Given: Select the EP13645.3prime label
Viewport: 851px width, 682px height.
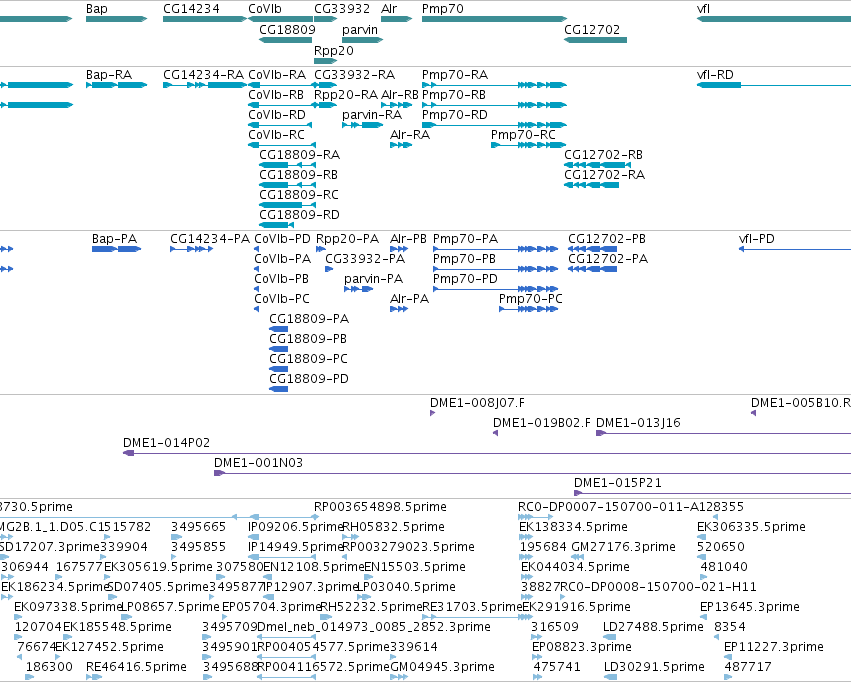Looking at the screenshot, I should coord(750,607).
